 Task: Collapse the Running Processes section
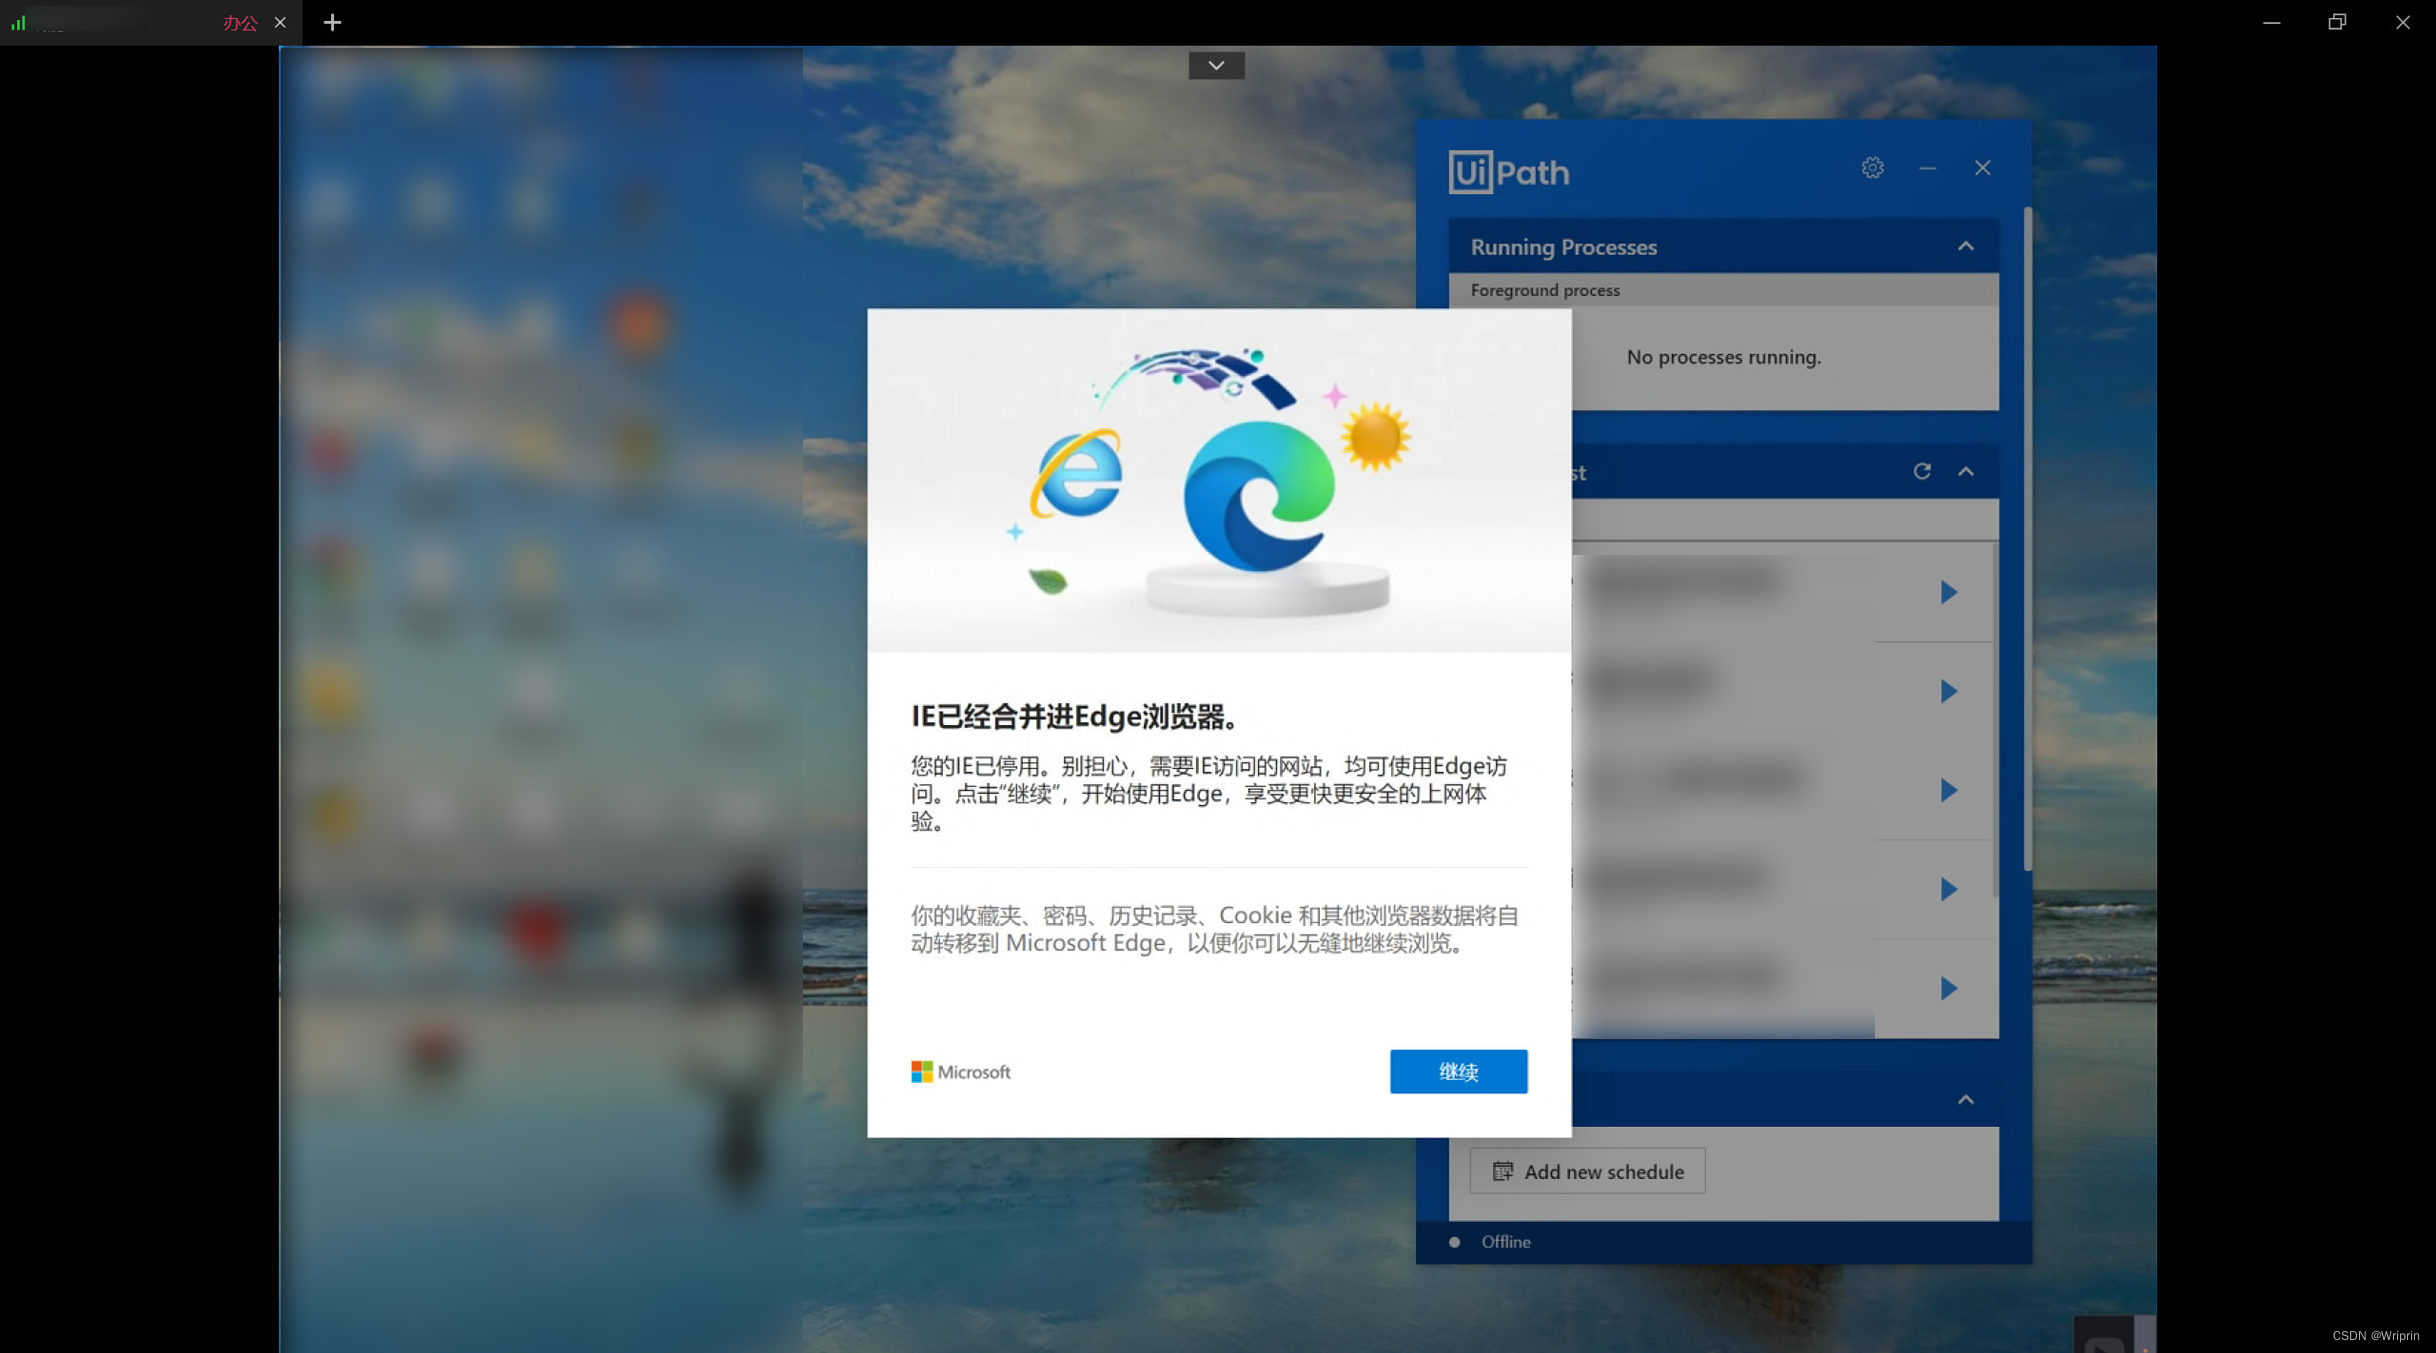pyautogui.click(x=1965, y=246)
